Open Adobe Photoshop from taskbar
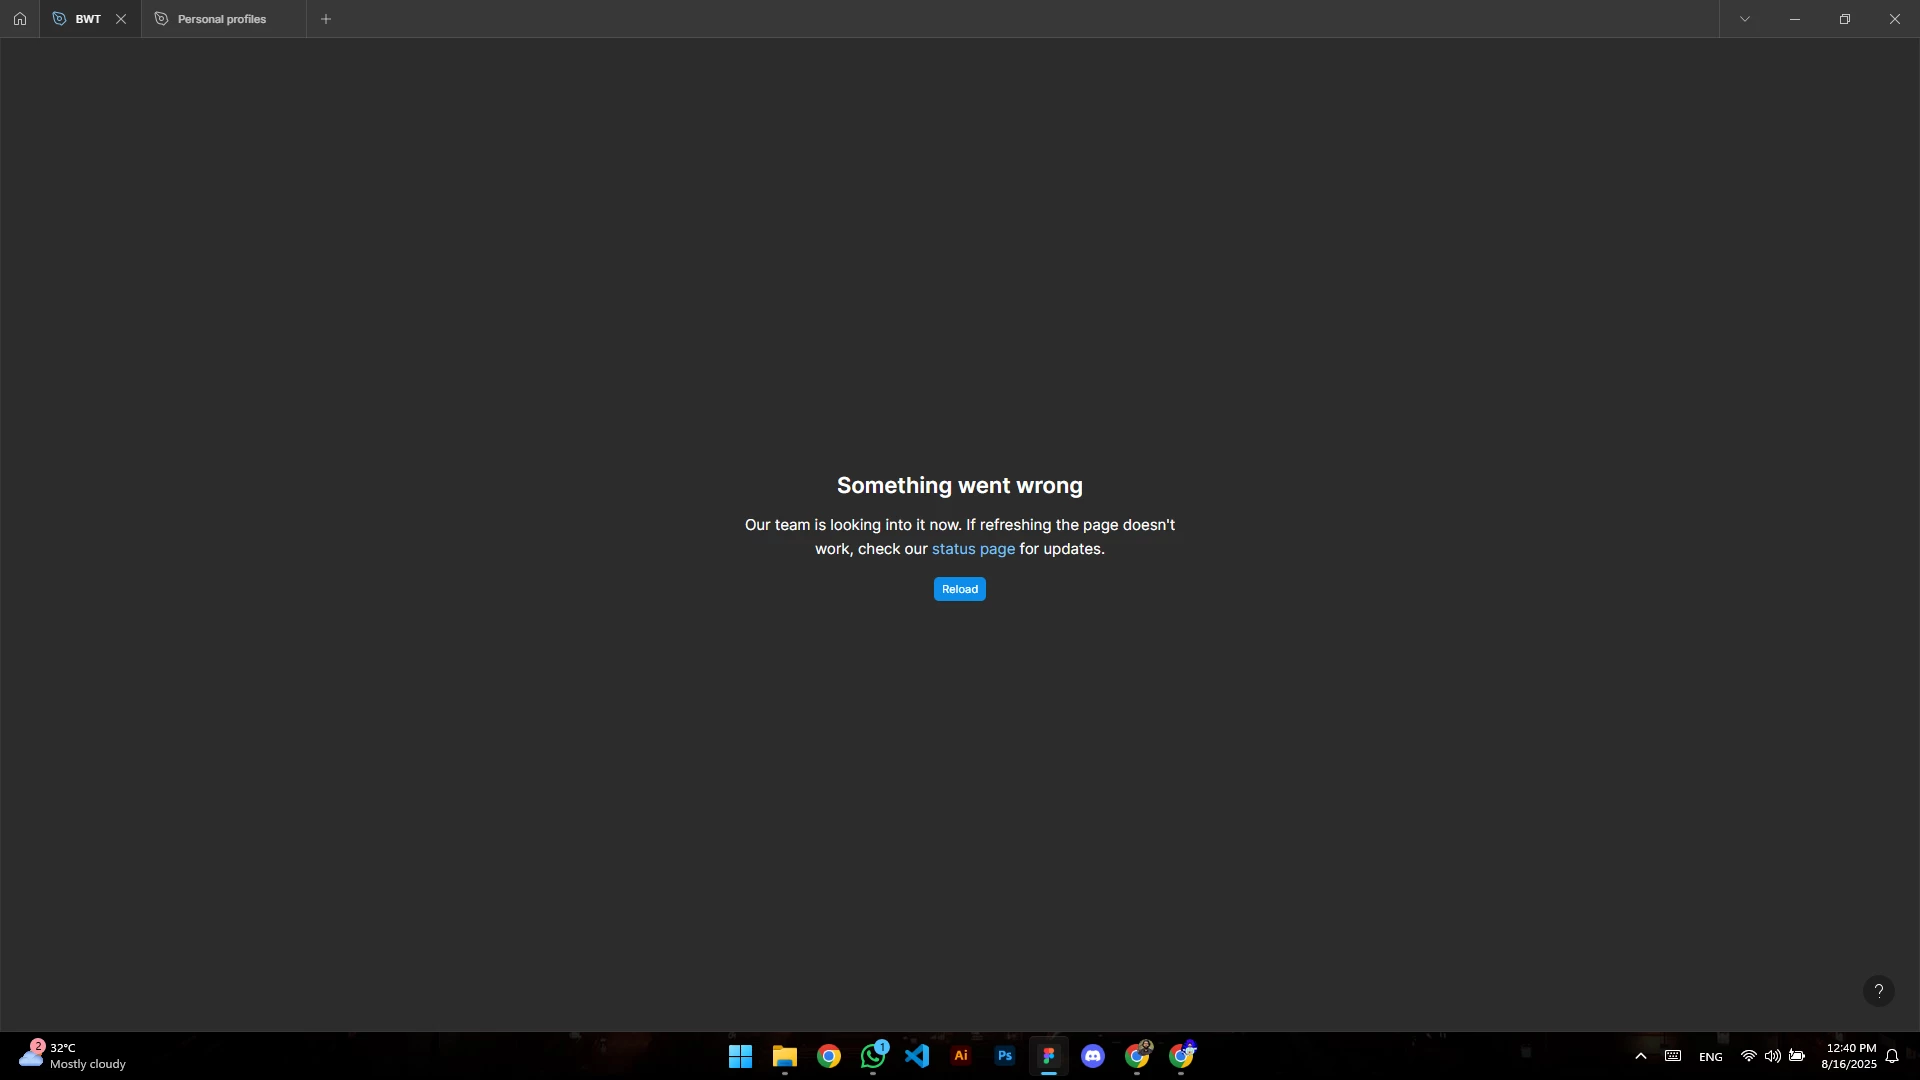This screenshot has height=1080, width=1920. tap(1005, 1056)
